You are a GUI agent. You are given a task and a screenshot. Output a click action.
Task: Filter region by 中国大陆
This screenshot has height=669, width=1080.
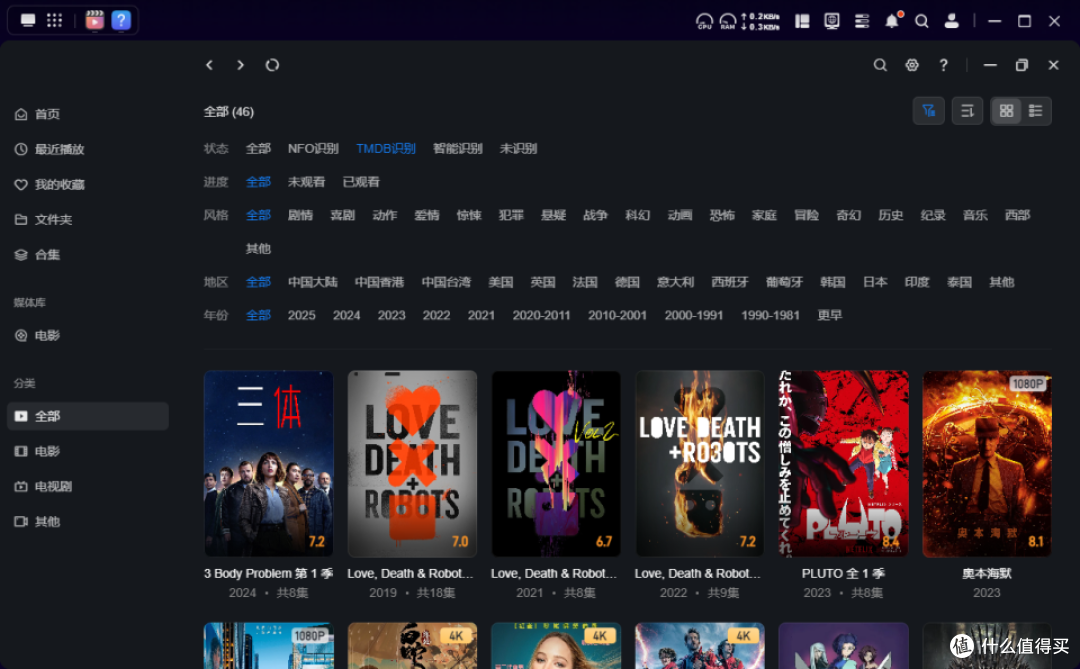313,282
